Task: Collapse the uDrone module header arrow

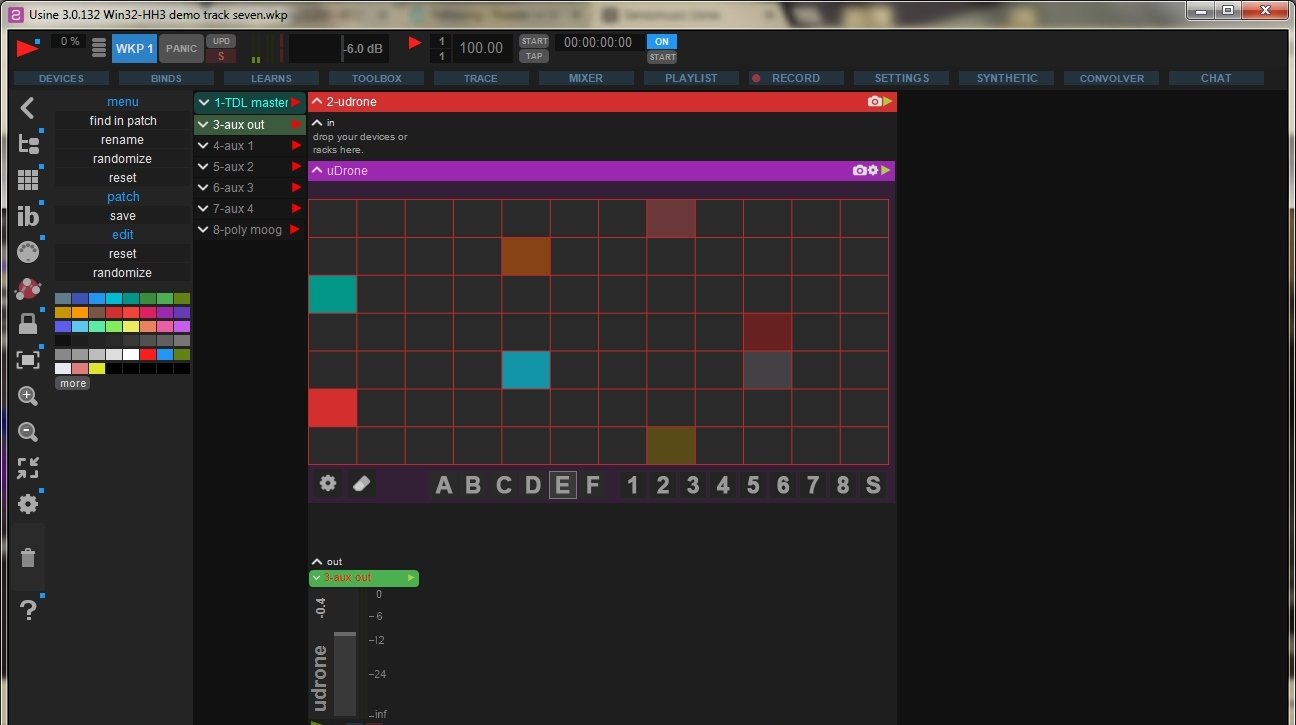Action: pyautogui.click(x=317, y=171)
